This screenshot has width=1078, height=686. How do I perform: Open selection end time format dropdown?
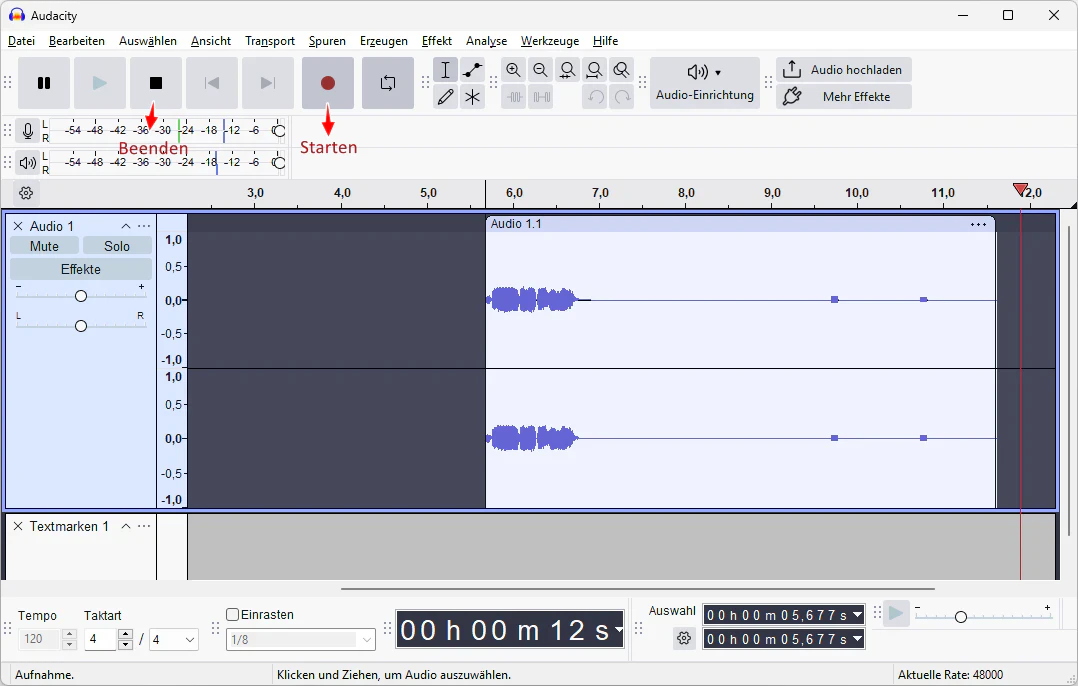point(857,639)
